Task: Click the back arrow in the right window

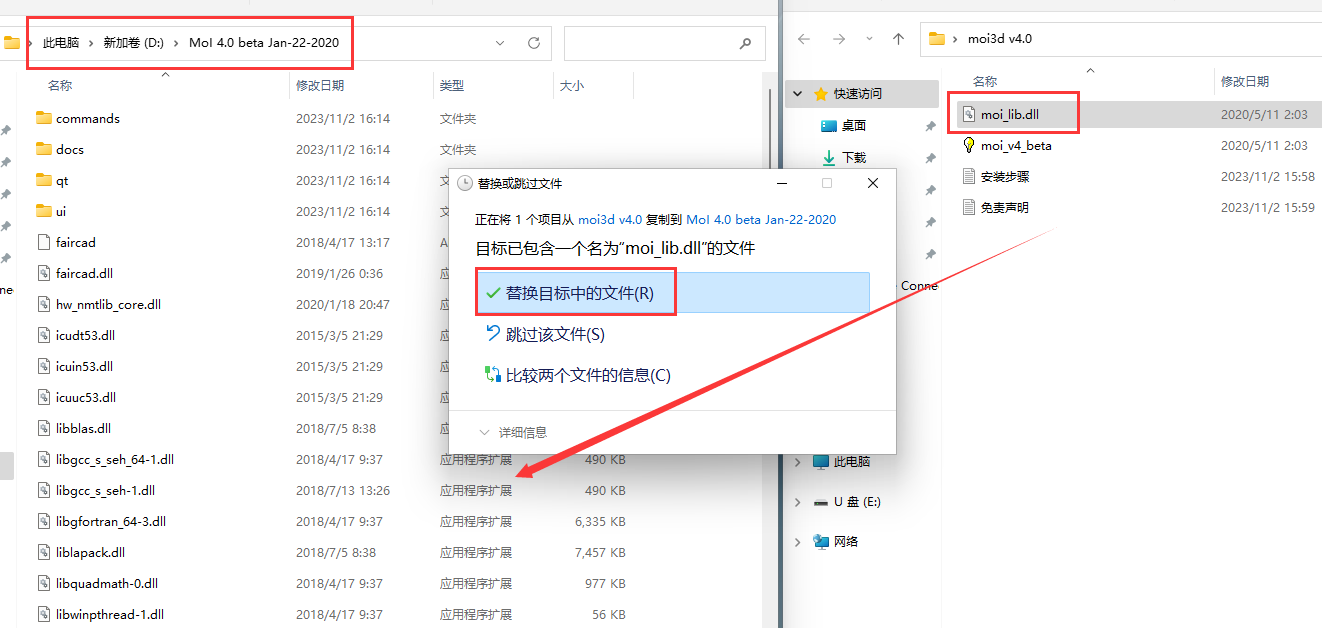Action: pyautogui.click(x=802, y=39)
